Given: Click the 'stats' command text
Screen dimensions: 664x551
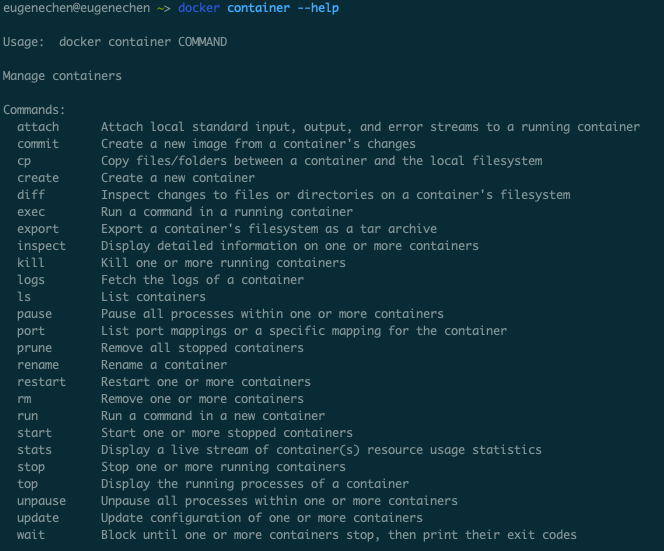Looking at the screenshot, I should [34, 450].
